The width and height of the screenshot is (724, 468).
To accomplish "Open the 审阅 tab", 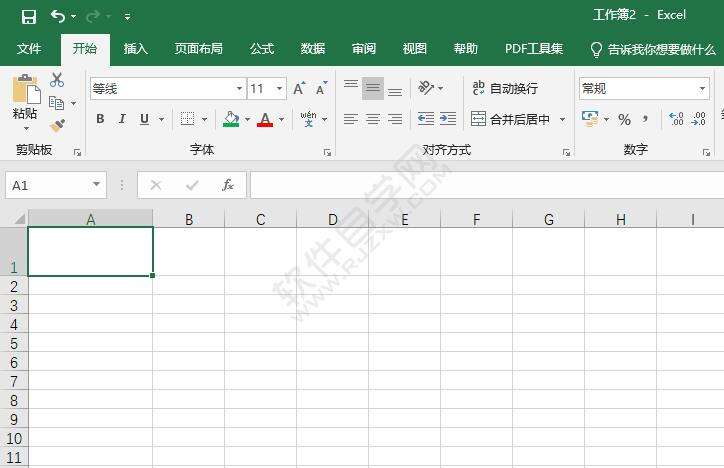I will coord(364,48).
